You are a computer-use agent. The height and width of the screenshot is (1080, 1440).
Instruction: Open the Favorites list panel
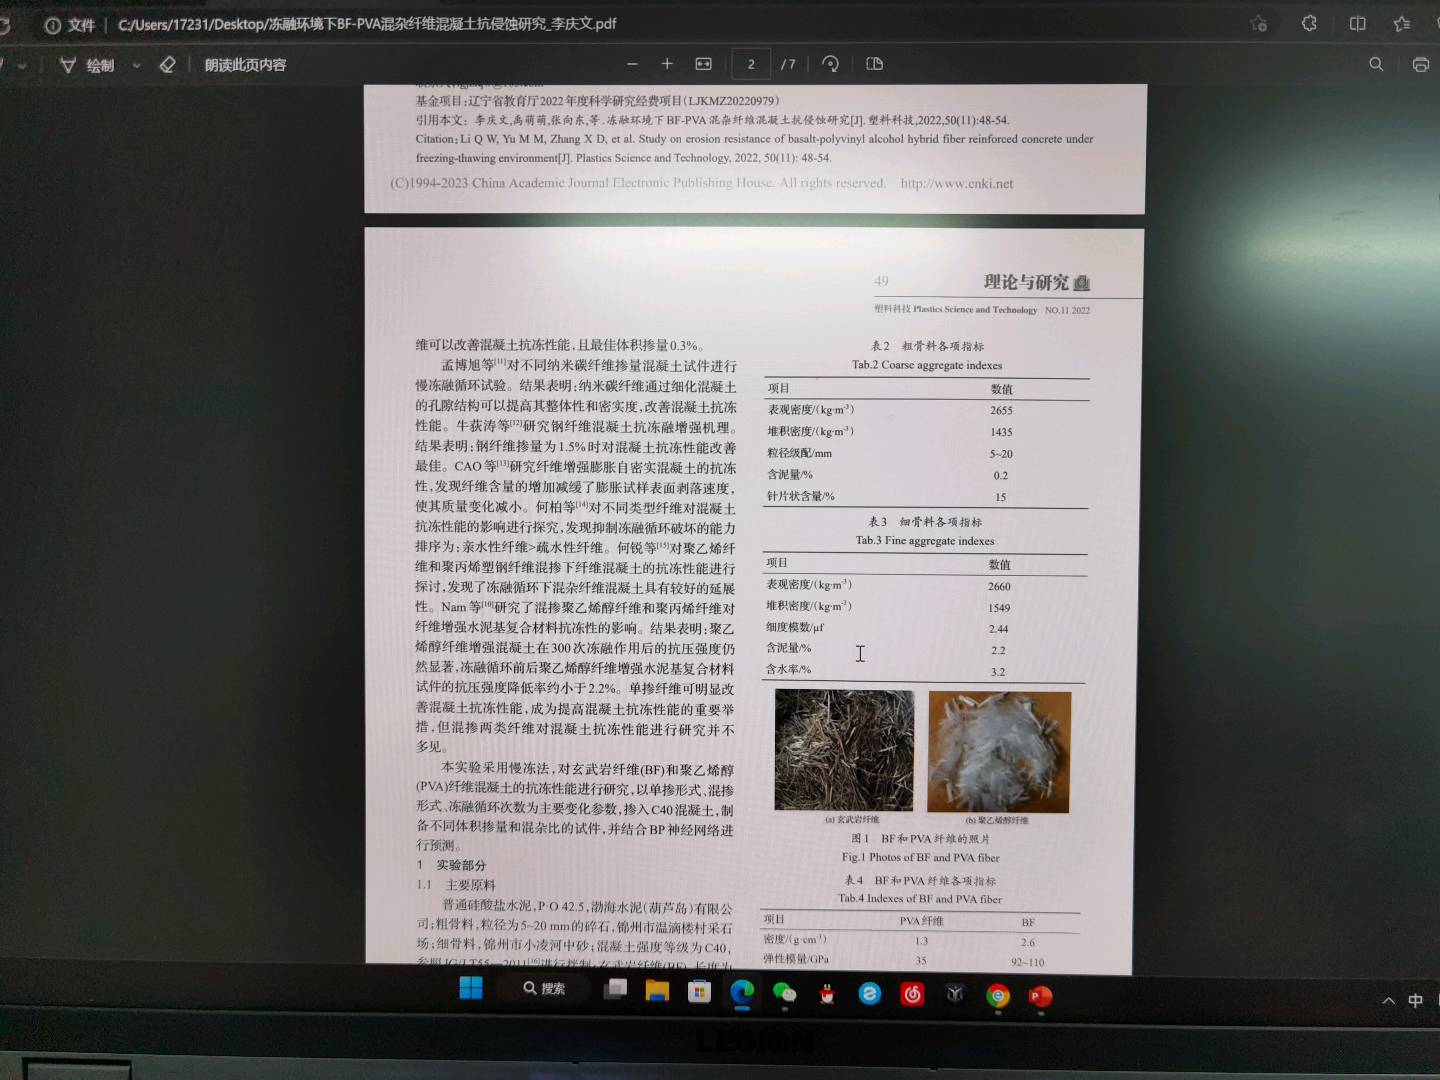(x=1402, y=24)
